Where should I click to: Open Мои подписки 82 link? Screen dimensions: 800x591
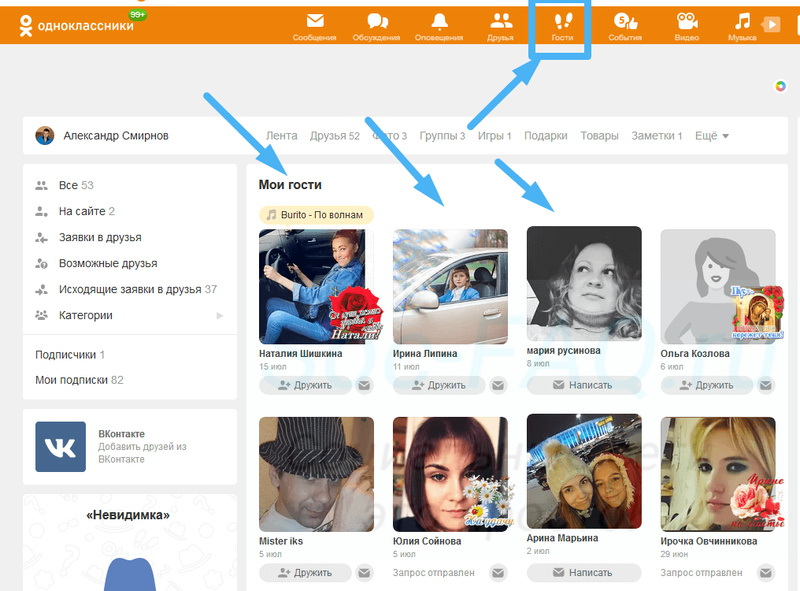[x=79, y=380]
